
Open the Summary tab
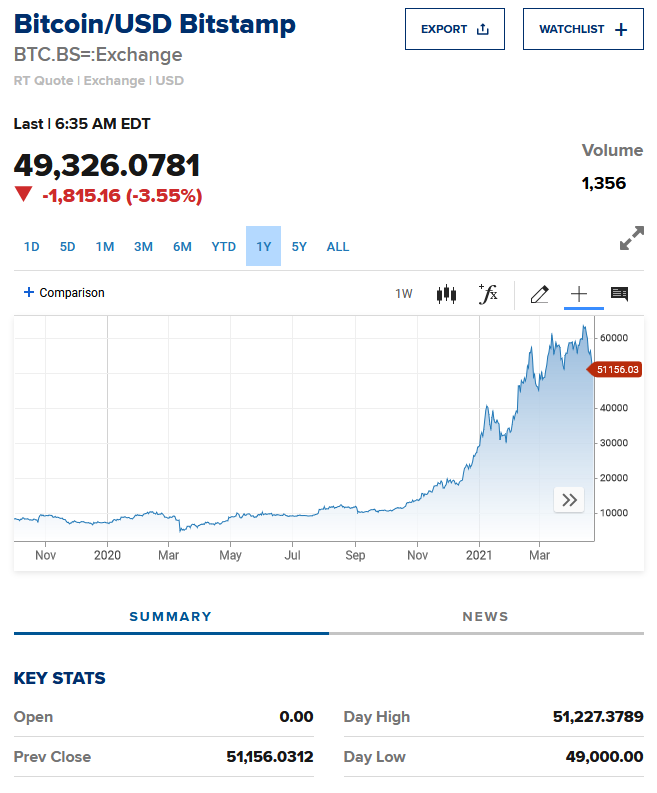[x=171, y=617]
